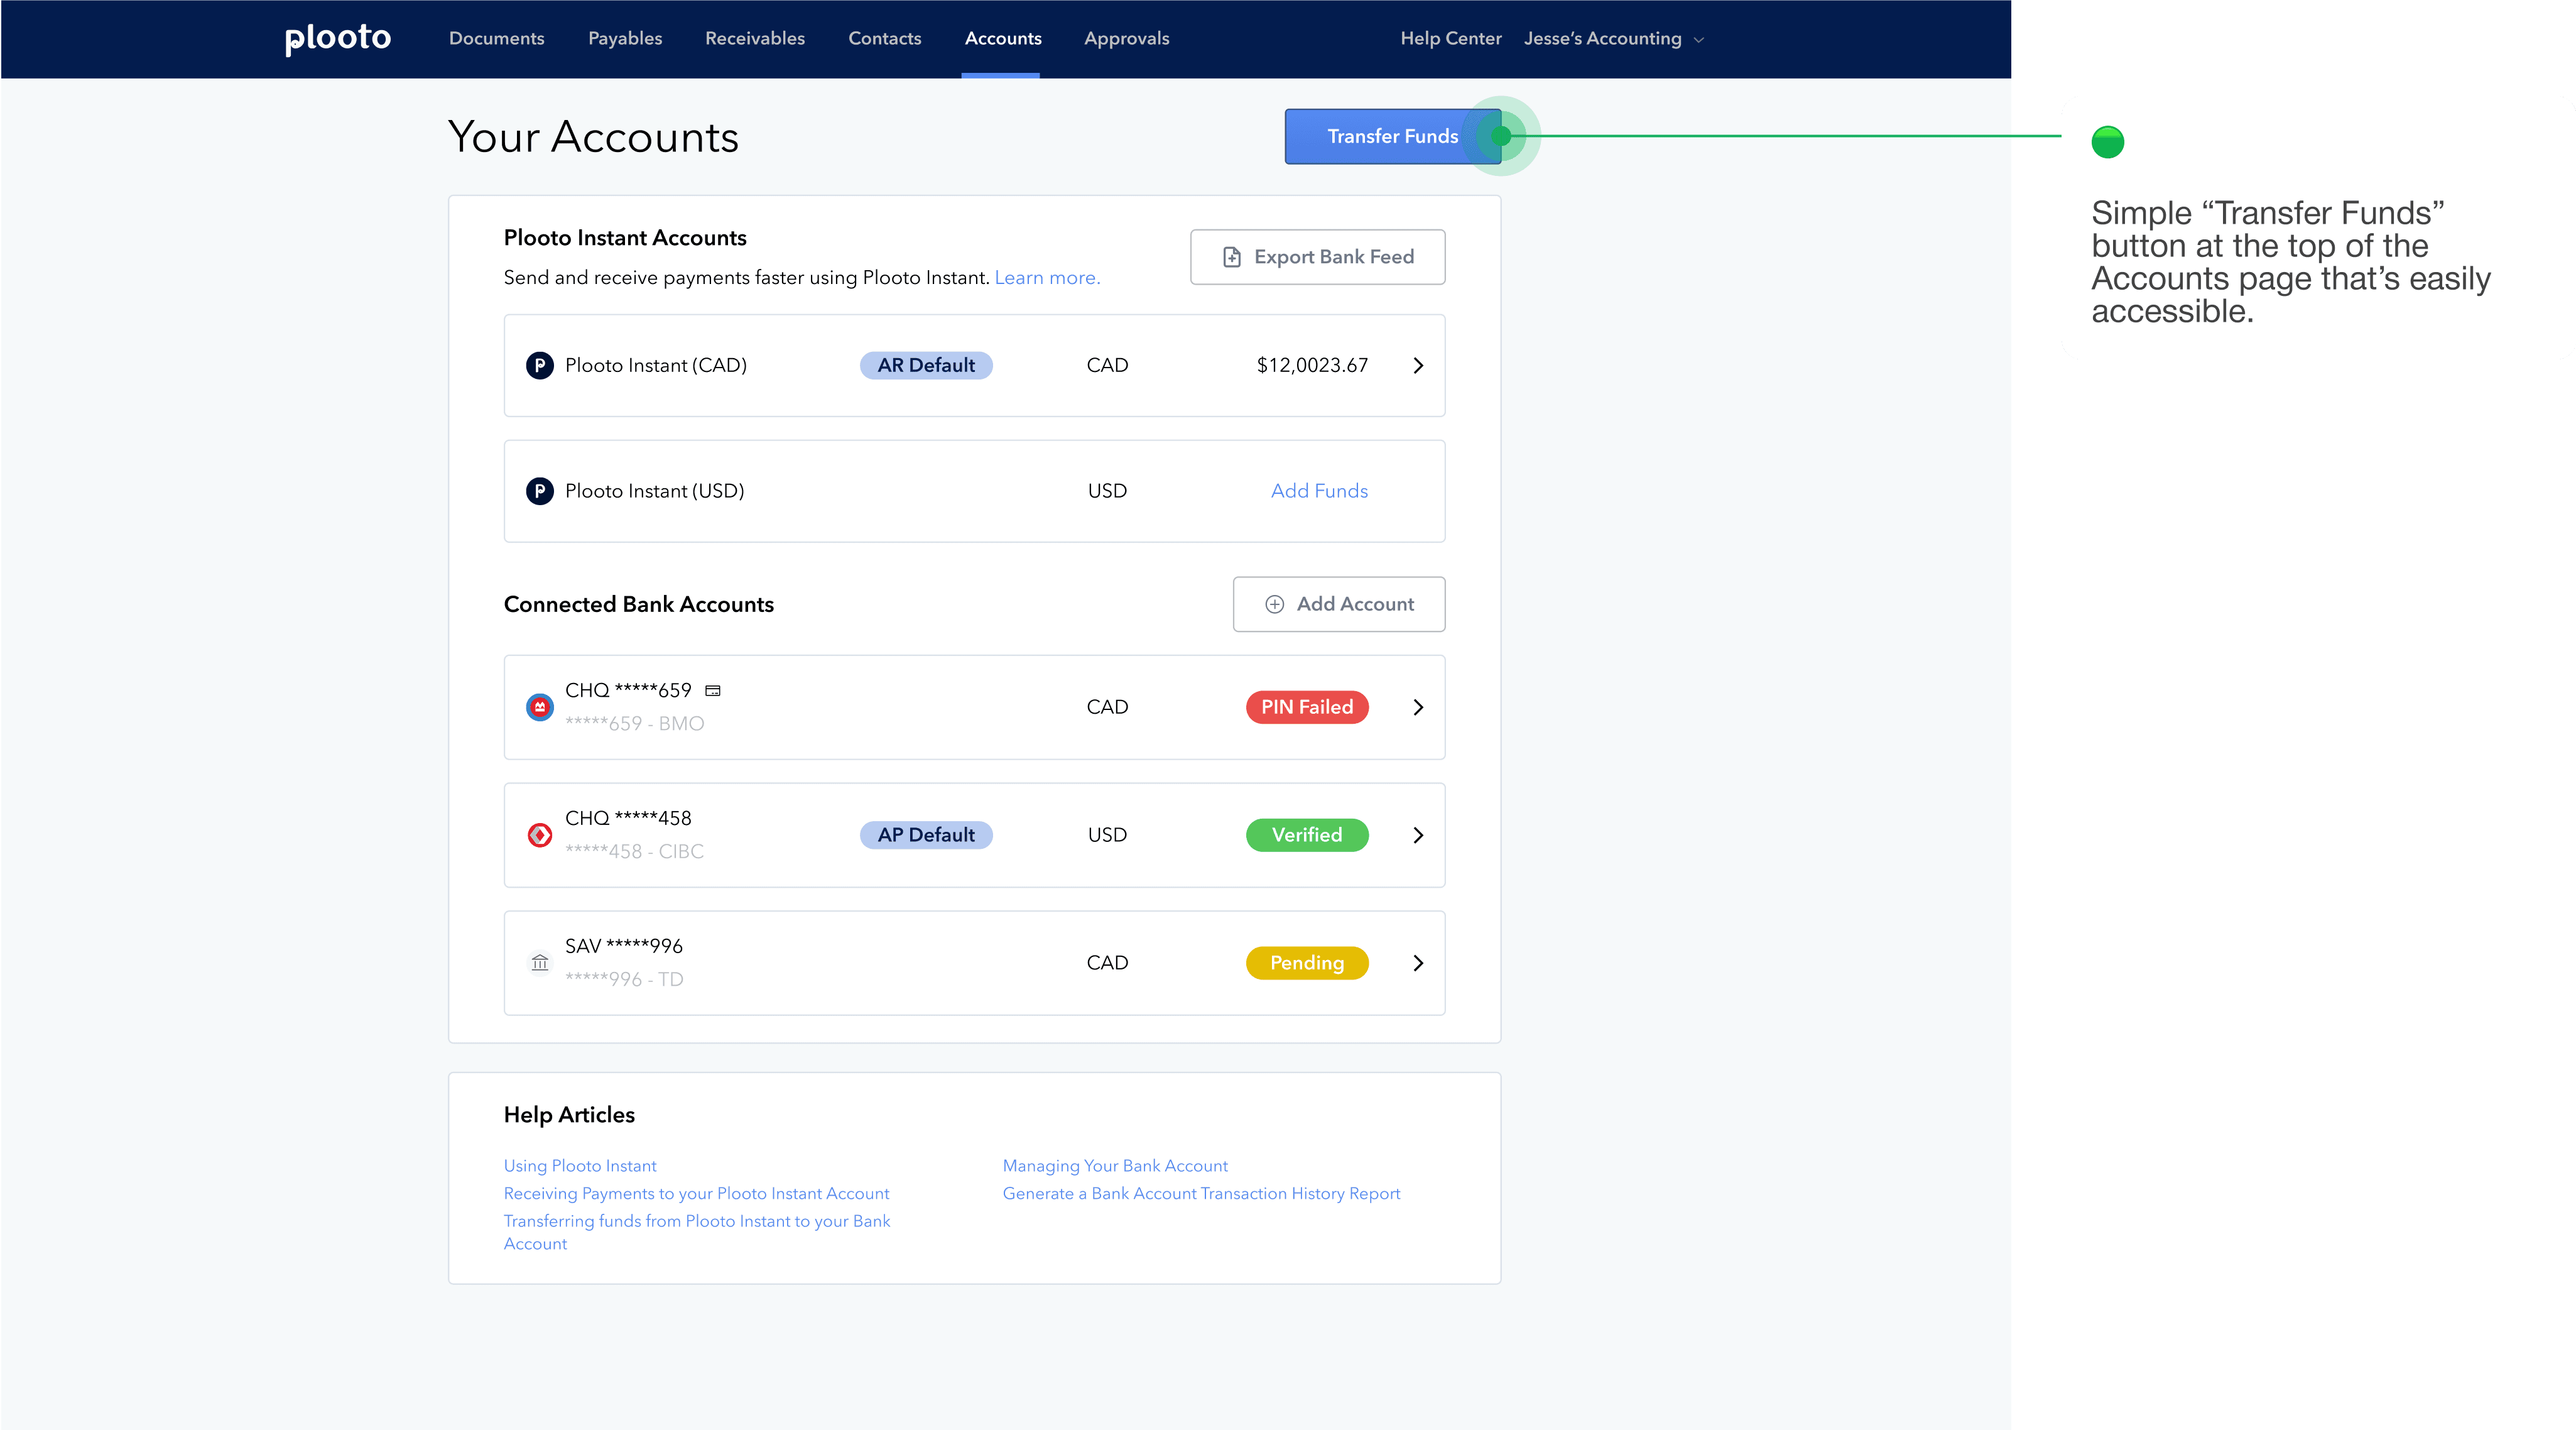Click the card icon beside CHQ *****659
The width and height of the screenshot is (2576, 1430).
pos(713,690)
